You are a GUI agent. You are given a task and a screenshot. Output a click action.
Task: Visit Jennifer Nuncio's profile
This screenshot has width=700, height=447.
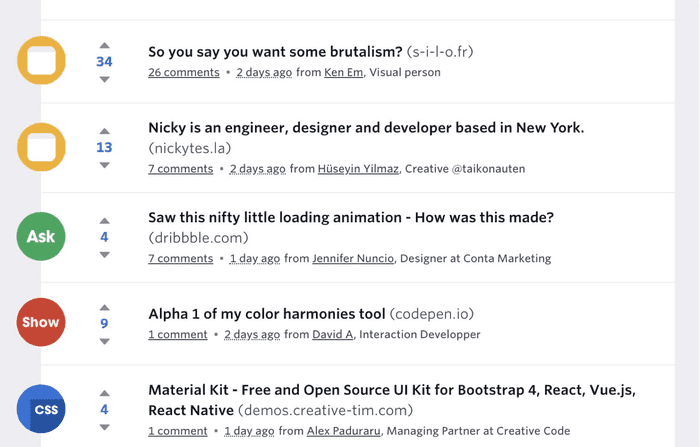(353, 258)
